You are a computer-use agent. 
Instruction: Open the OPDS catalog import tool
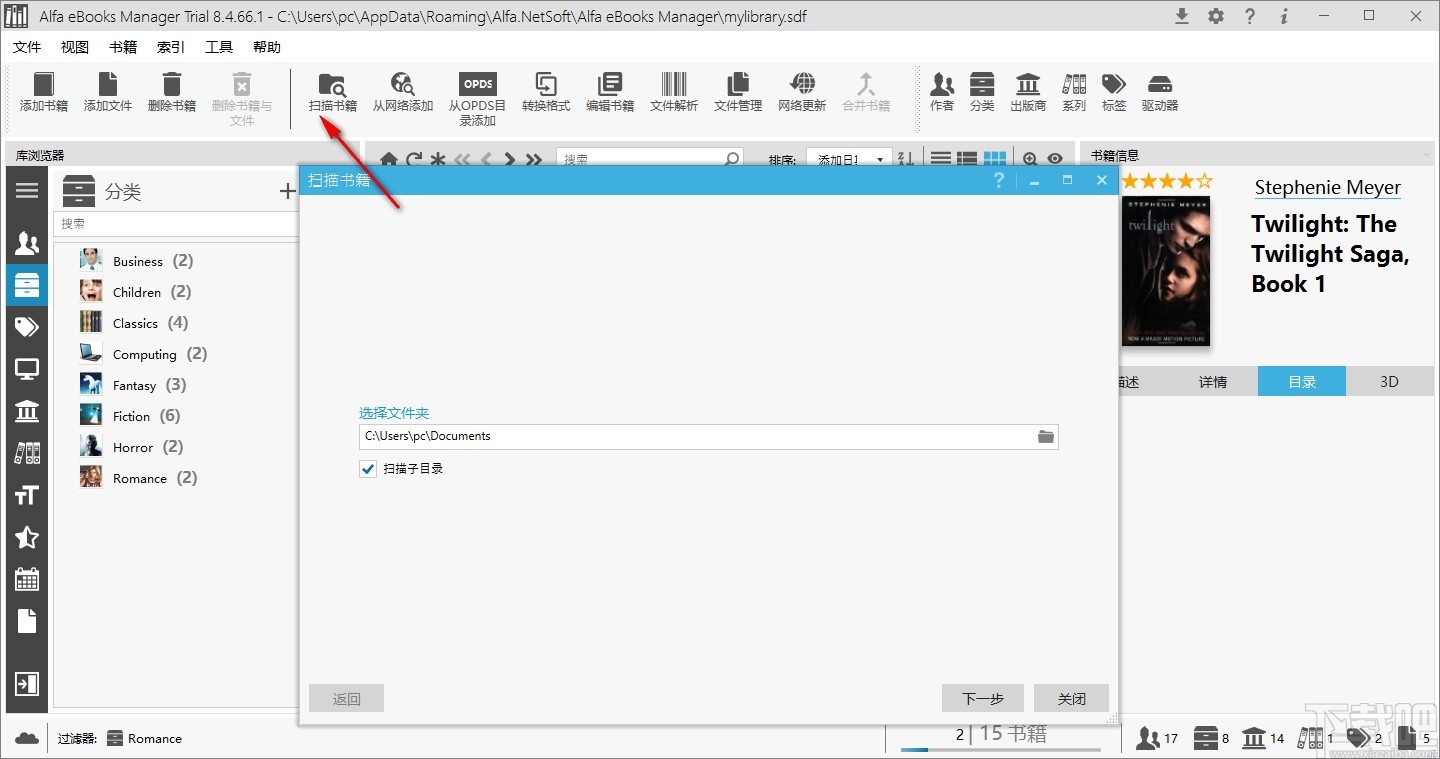tap(477, 95)
